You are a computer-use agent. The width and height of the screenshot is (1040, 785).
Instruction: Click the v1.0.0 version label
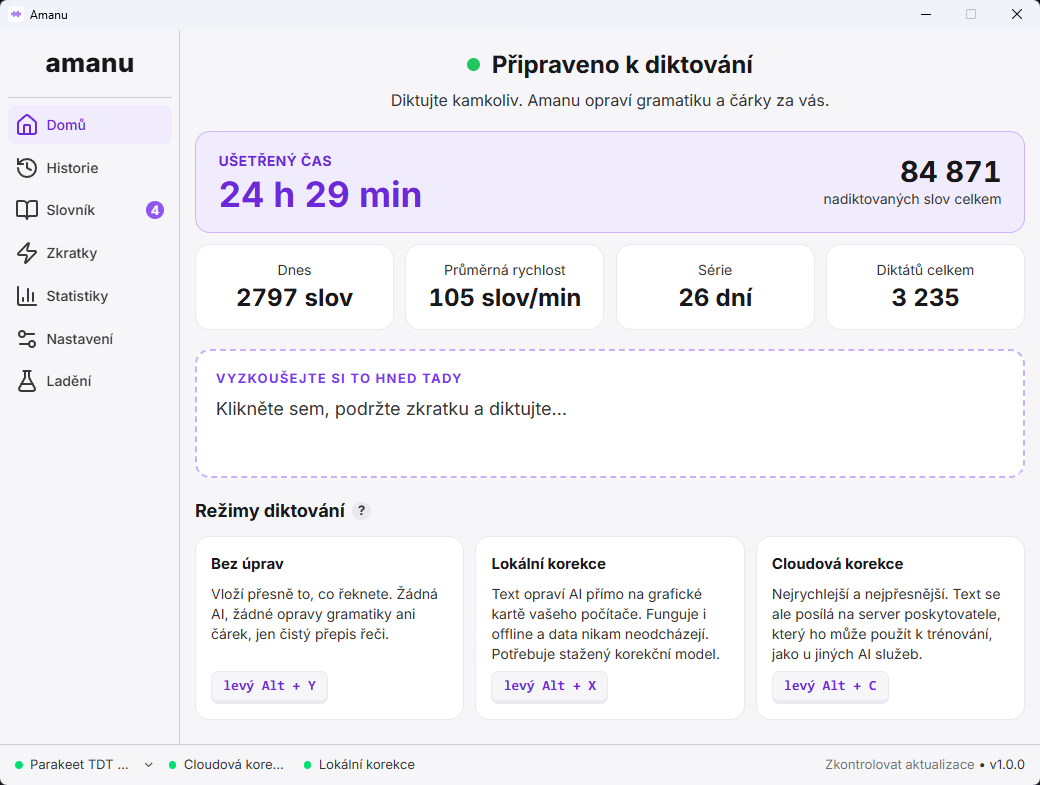click(x=1007, y=764)
